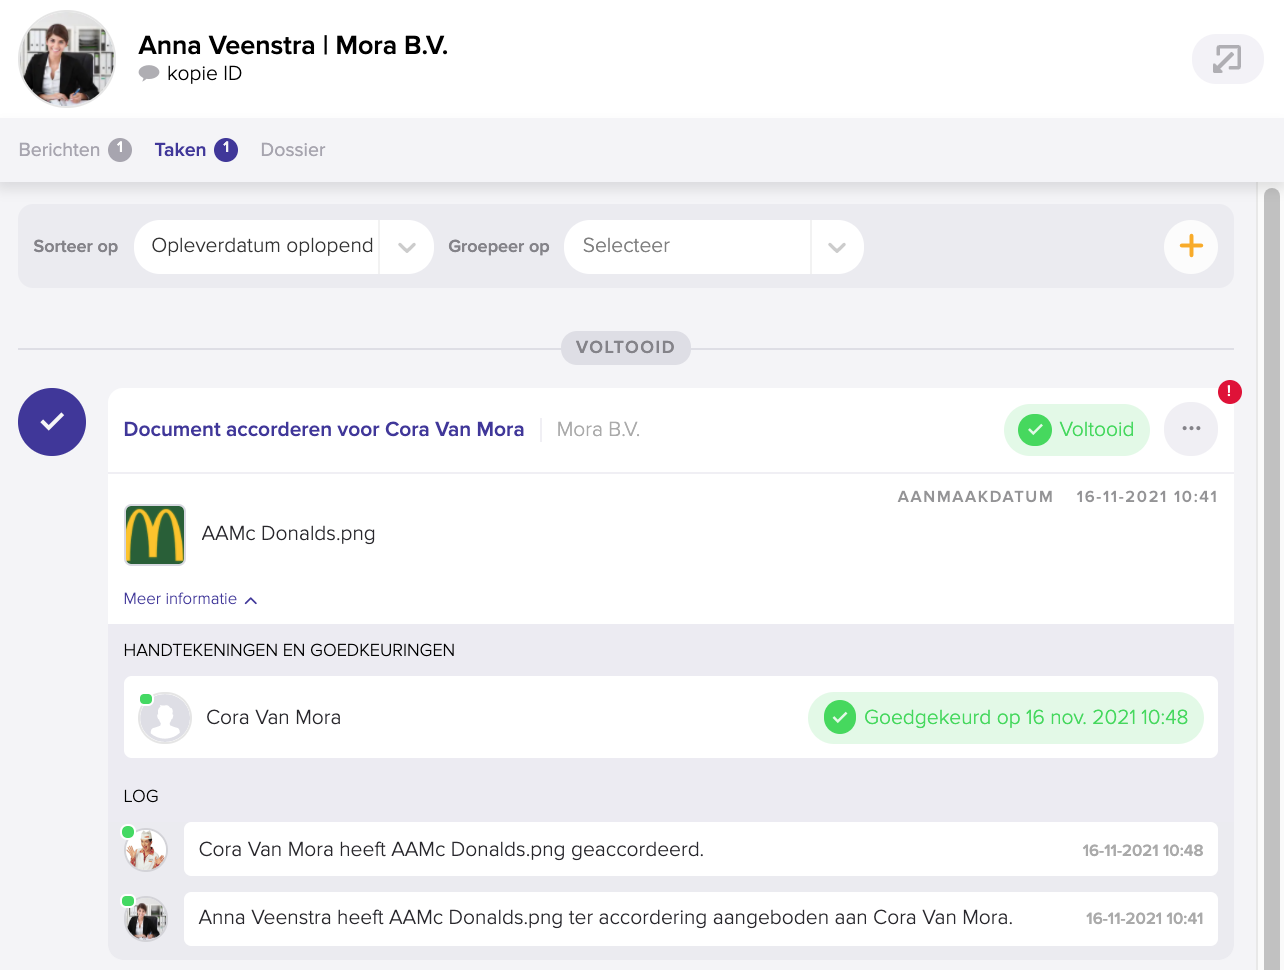1284x970 pixels.
Task: Click the Voltooid status badge
Action: 1076,430
